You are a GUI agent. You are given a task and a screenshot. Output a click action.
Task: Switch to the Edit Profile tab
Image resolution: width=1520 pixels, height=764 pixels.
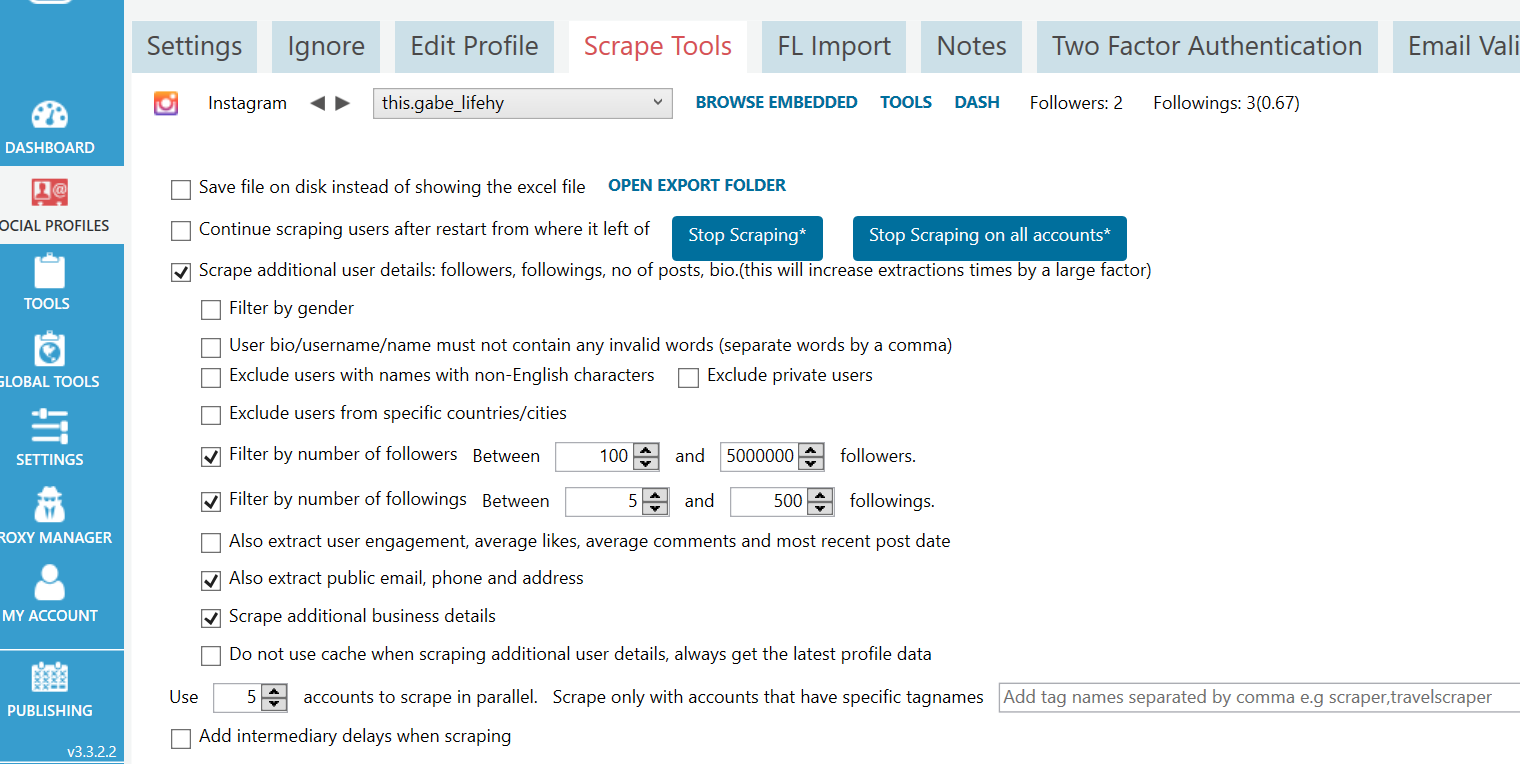474,47
